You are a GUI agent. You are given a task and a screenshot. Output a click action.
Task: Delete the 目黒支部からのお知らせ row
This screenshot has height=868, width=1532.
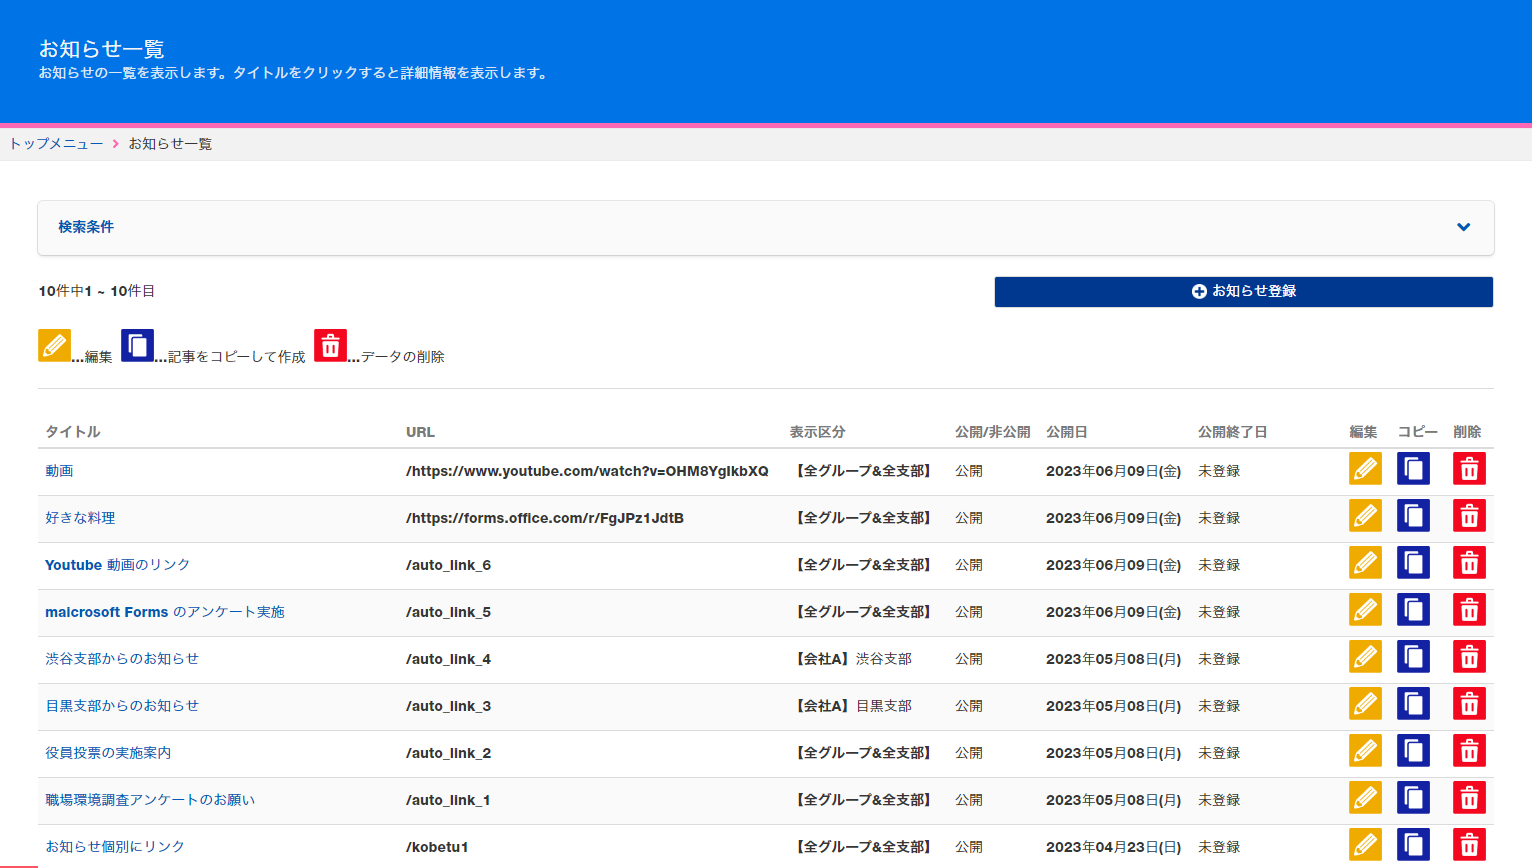[1469, 704]
